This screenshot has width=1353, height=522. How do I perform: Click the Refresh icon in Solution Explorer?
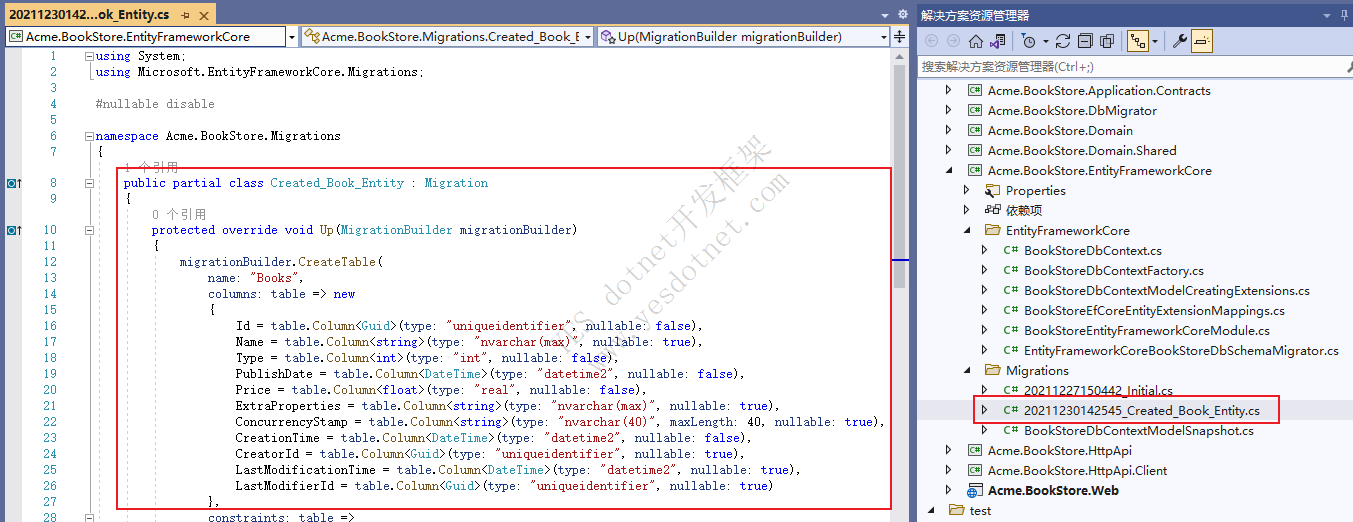[1063, 41]
